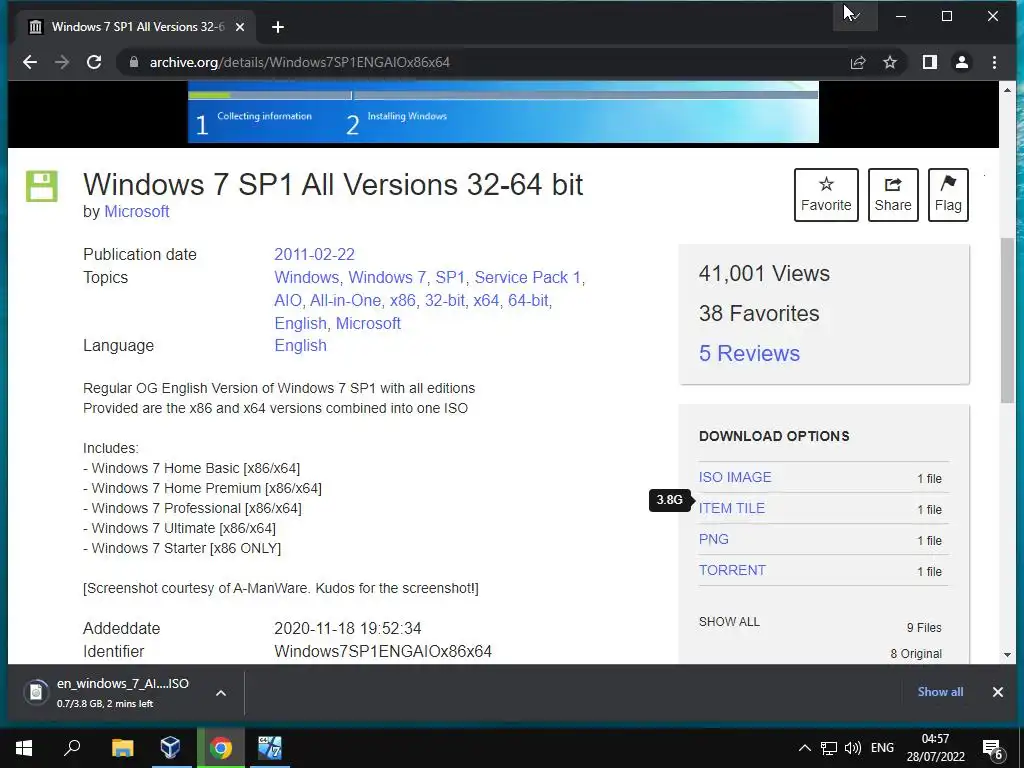Open the Chrome profile icon
Screen dimensions: 1024x768
pos(962,63)
